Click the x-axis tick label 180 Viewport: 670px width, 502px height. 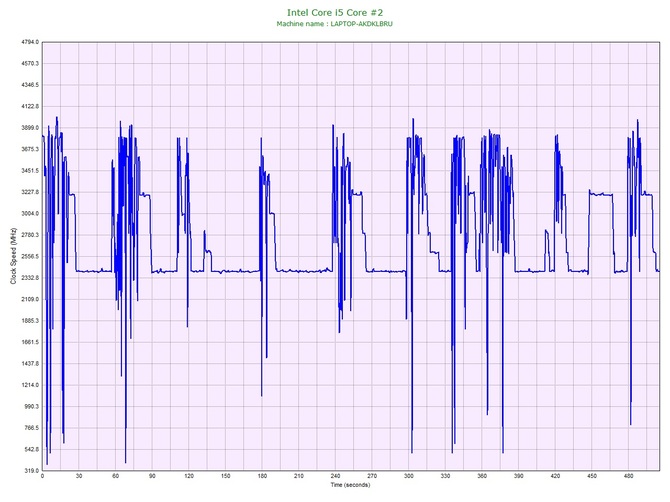point(262,476)
